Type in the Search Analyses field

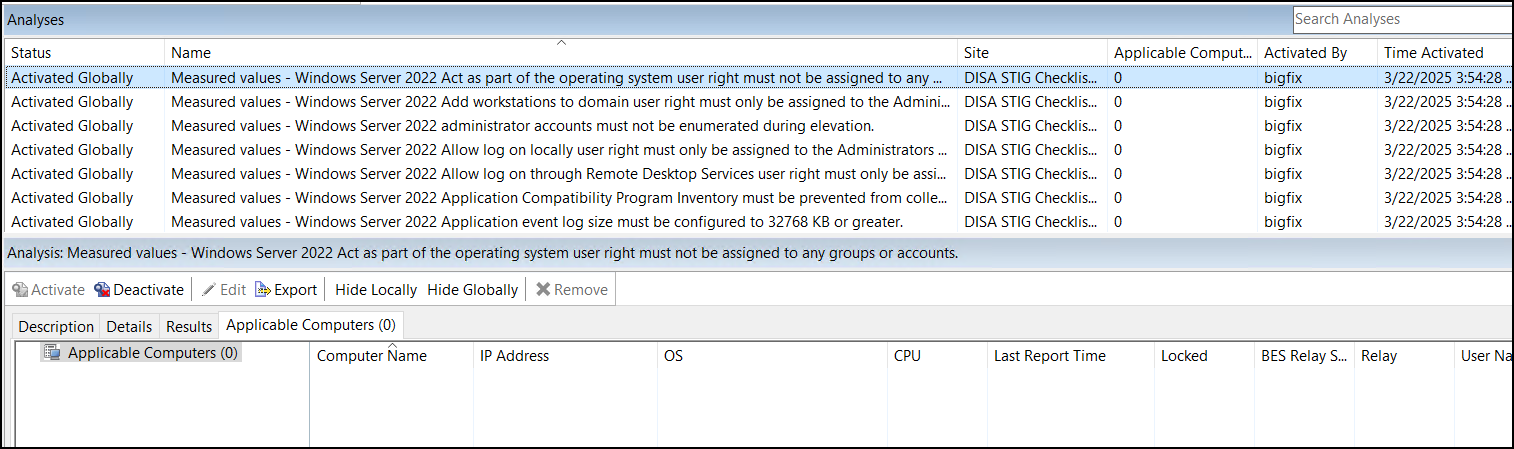pyautogui.click(x=1400, y=19)
